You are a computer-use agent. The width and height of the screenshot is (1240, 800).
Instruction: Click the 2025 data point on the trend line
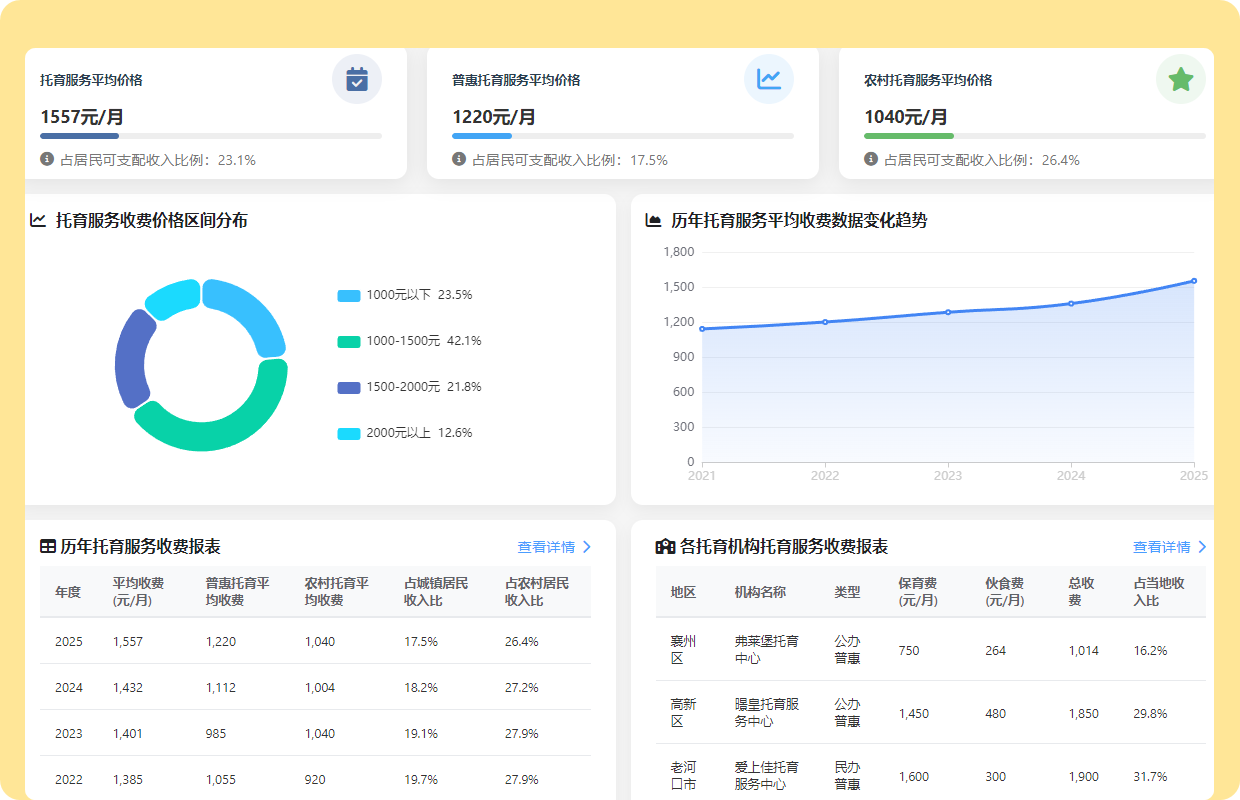(1194, 281)
